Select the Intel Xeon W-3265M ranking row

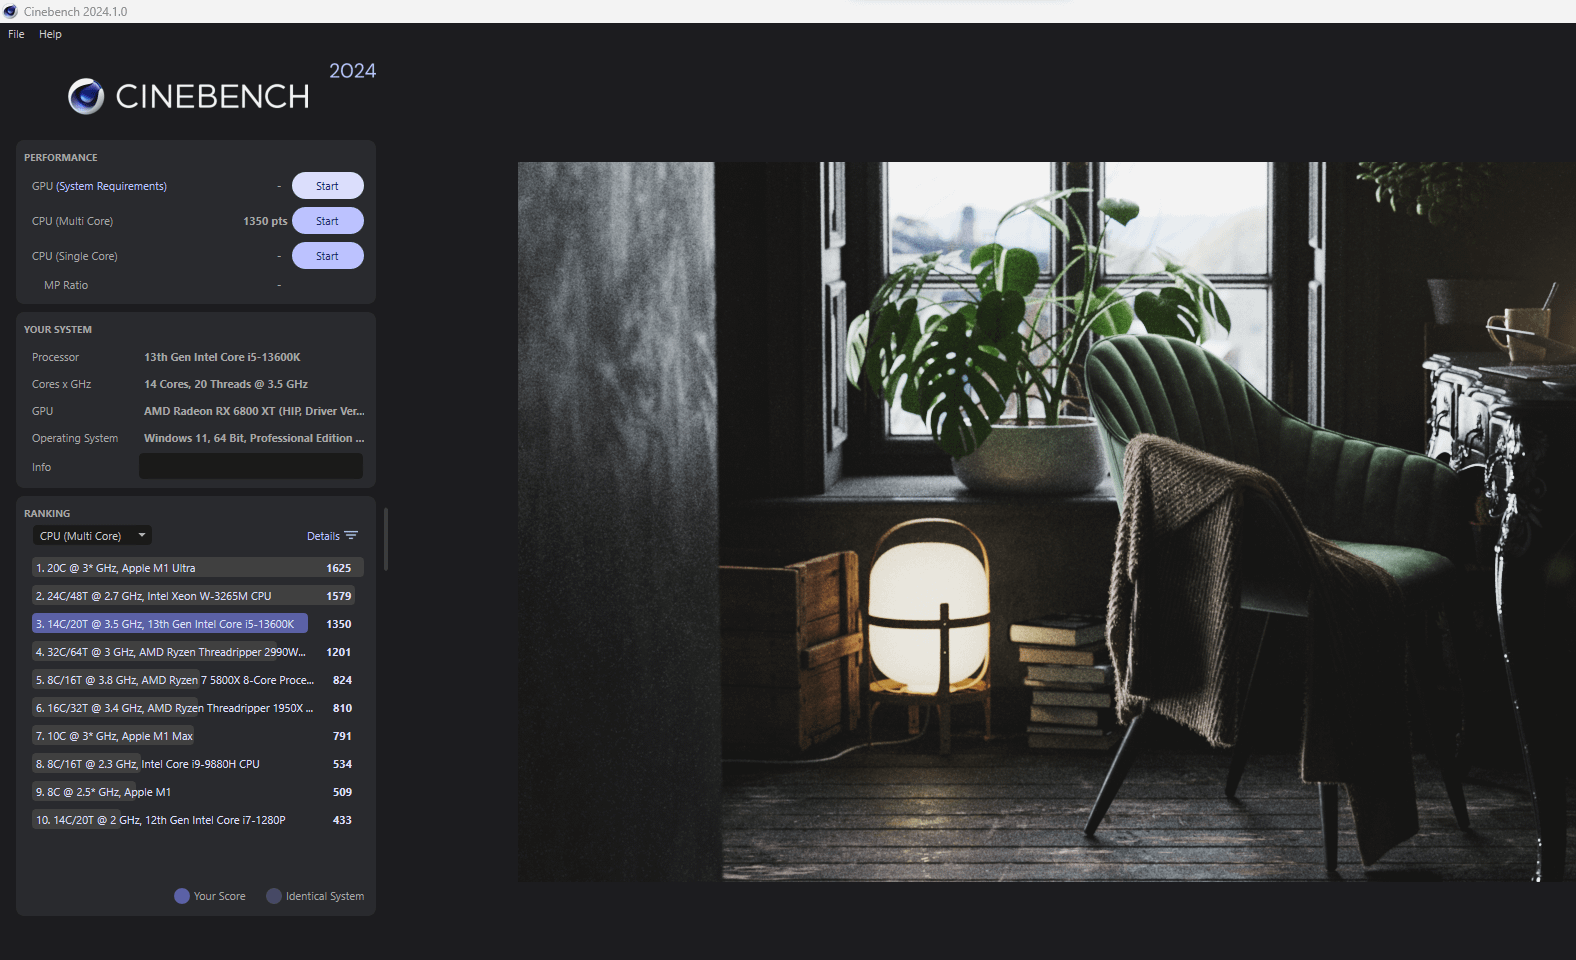[197, 596]
